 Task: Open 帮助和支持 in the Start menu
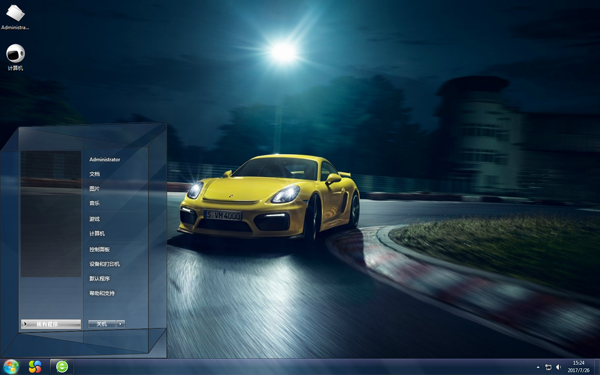tap(102, 293)
